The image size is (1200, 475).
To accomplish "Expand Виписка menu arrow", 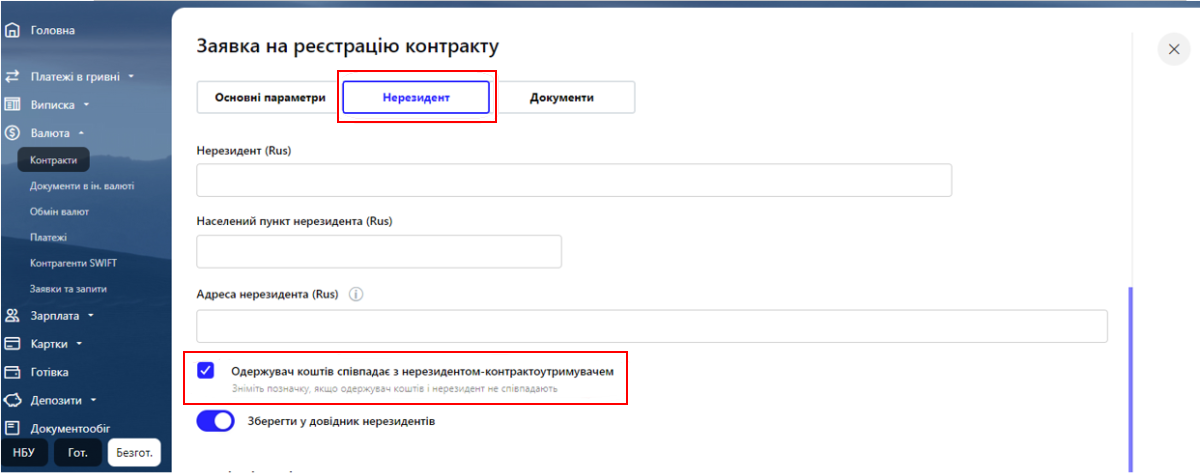I will 86,104.
